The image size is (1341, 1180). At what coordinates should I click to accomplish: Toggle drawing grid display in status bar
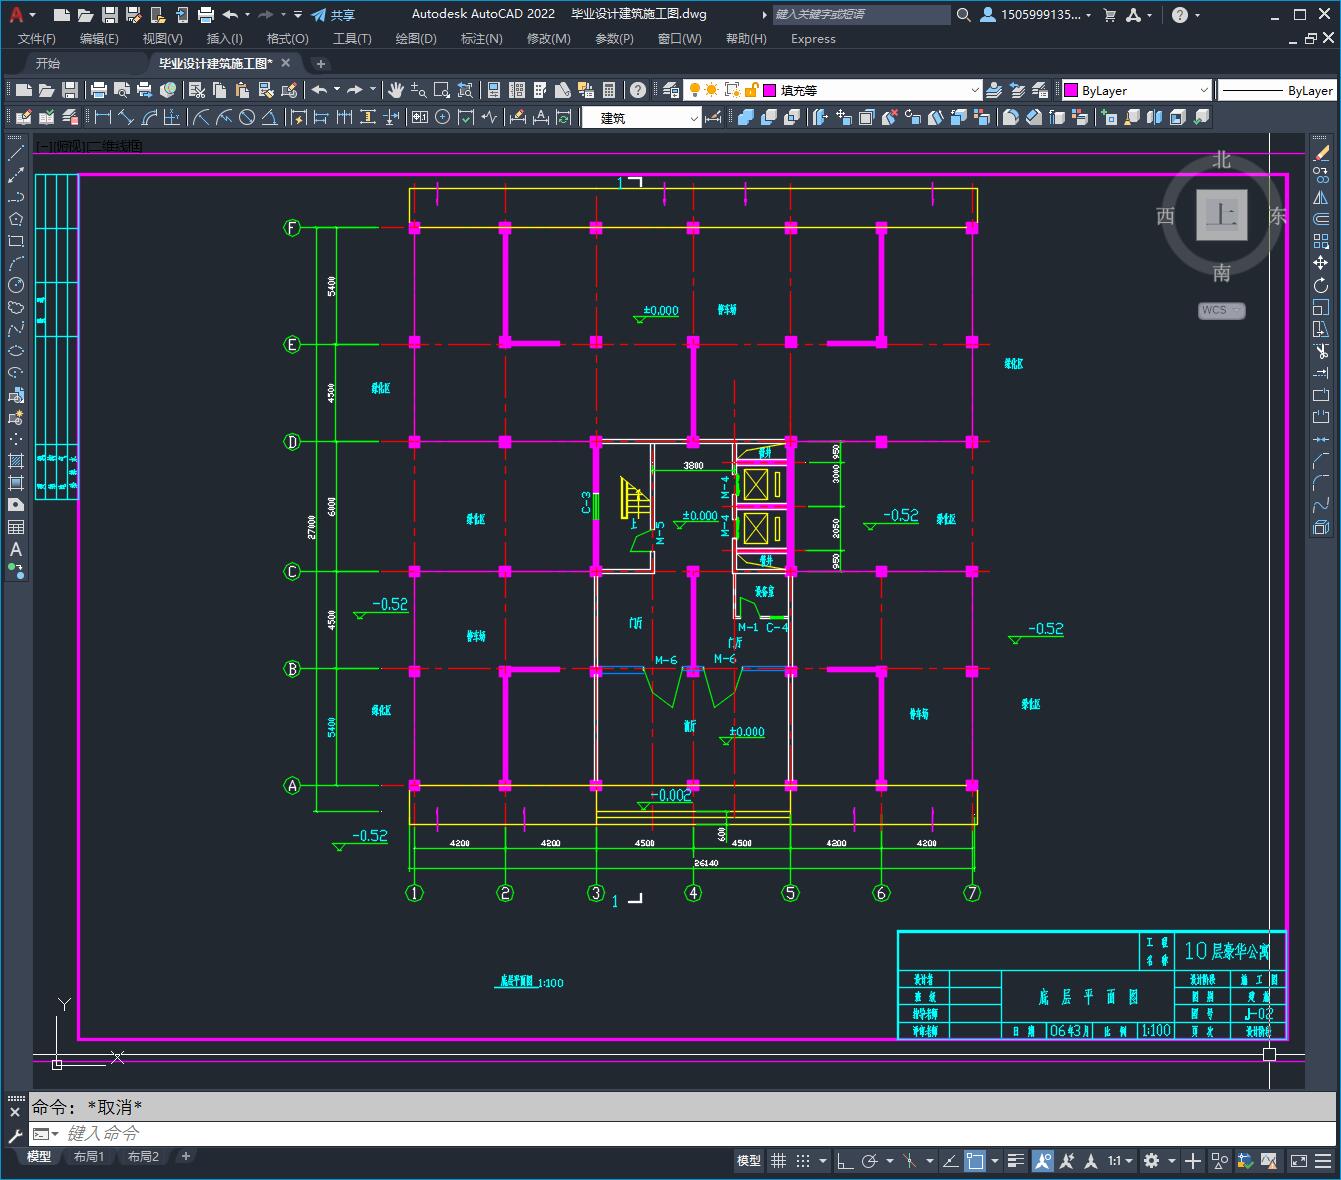click(x=779, y=1161)
